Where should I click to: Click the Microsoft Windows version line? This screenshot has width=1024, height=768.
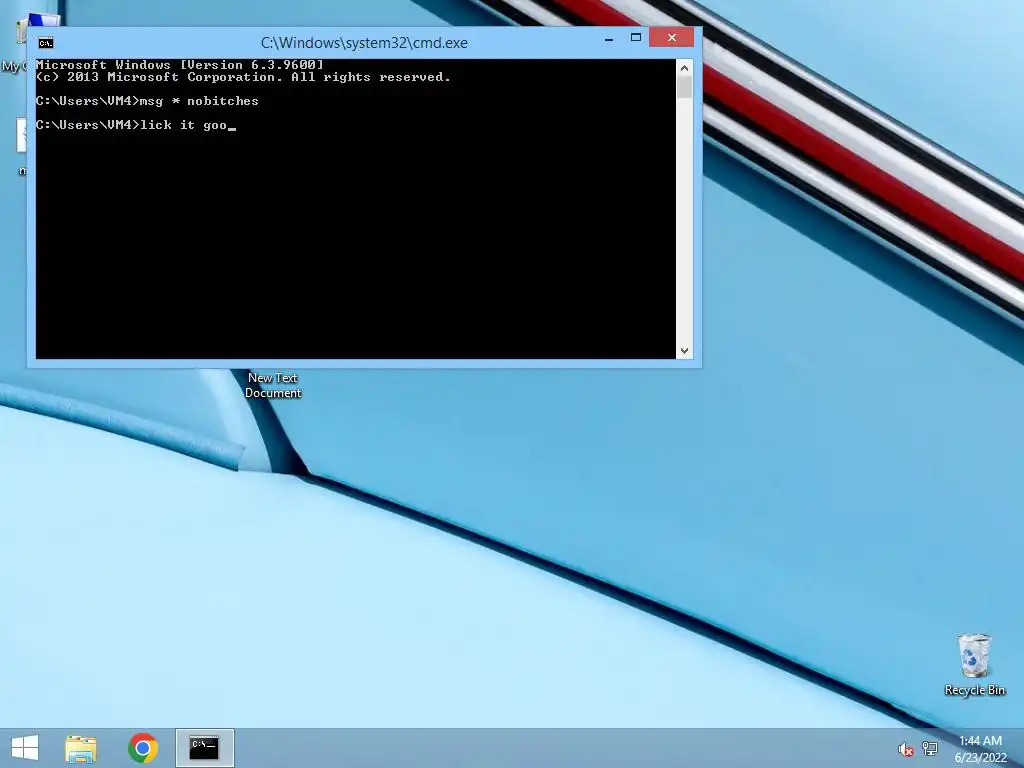[180, 65]
